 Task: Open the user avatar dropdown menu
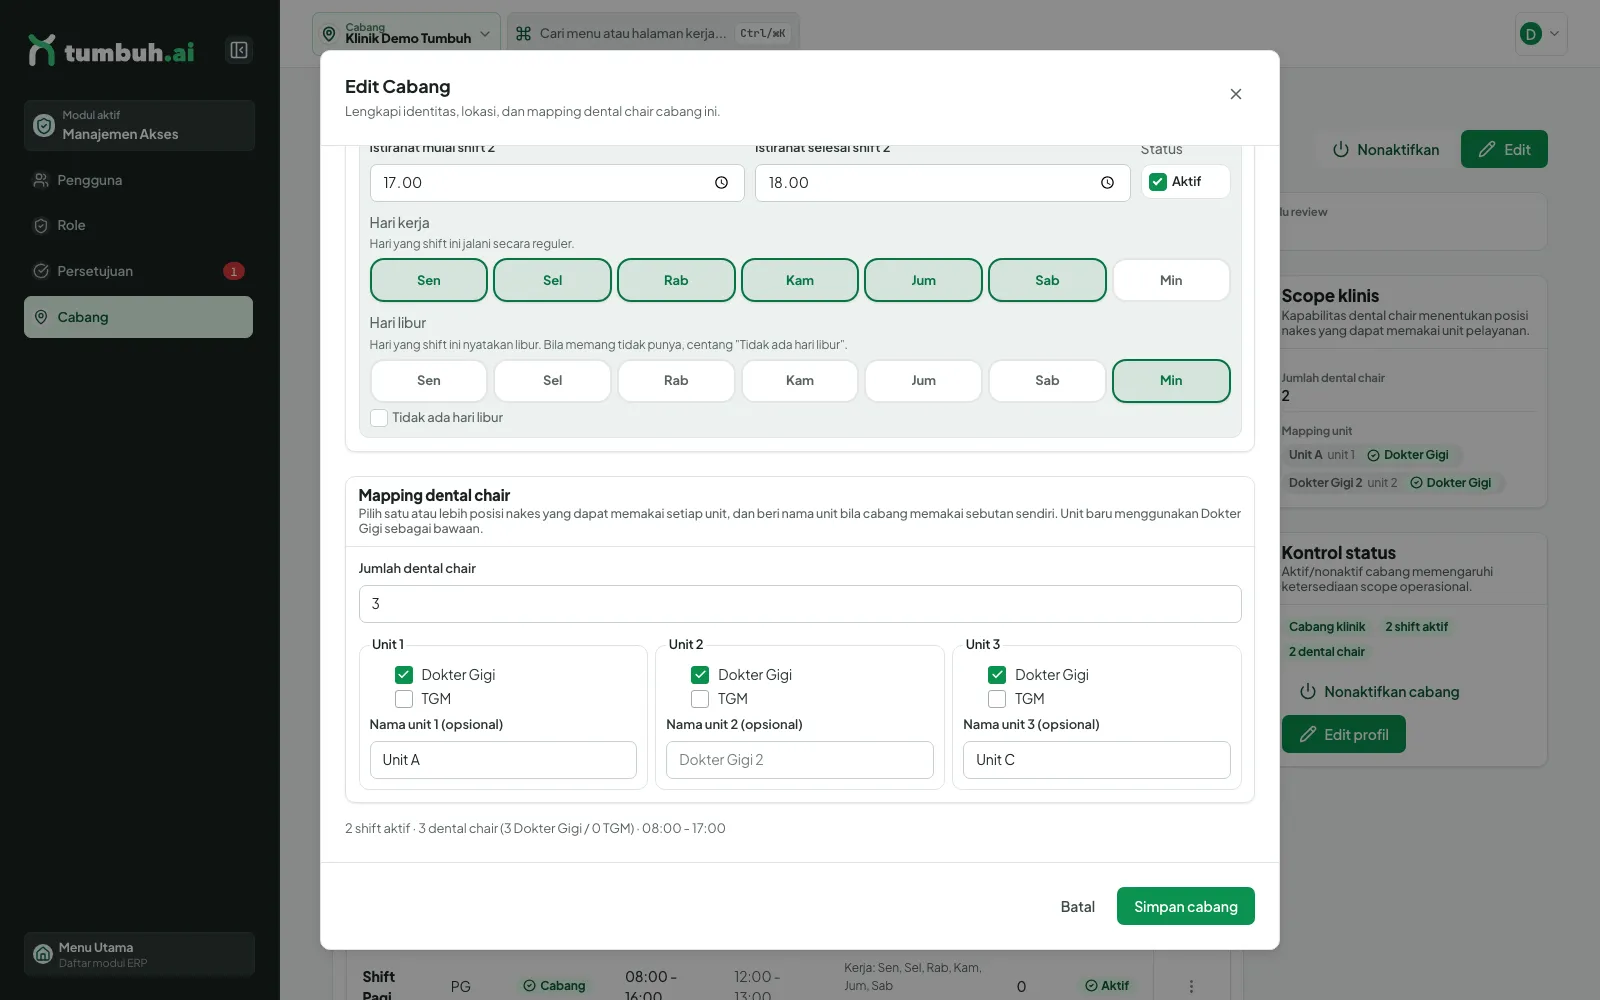coord(1540,34)
